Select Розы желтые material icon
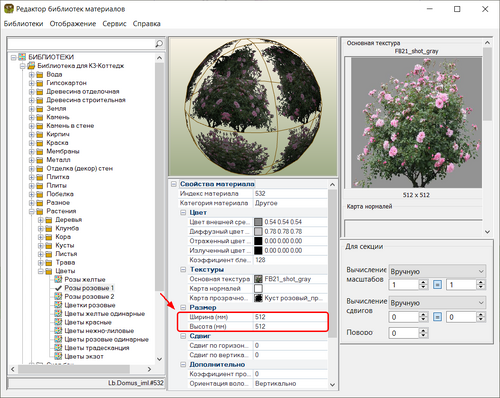The height and width of the screenshot is (398, 500). coord(58,279)
